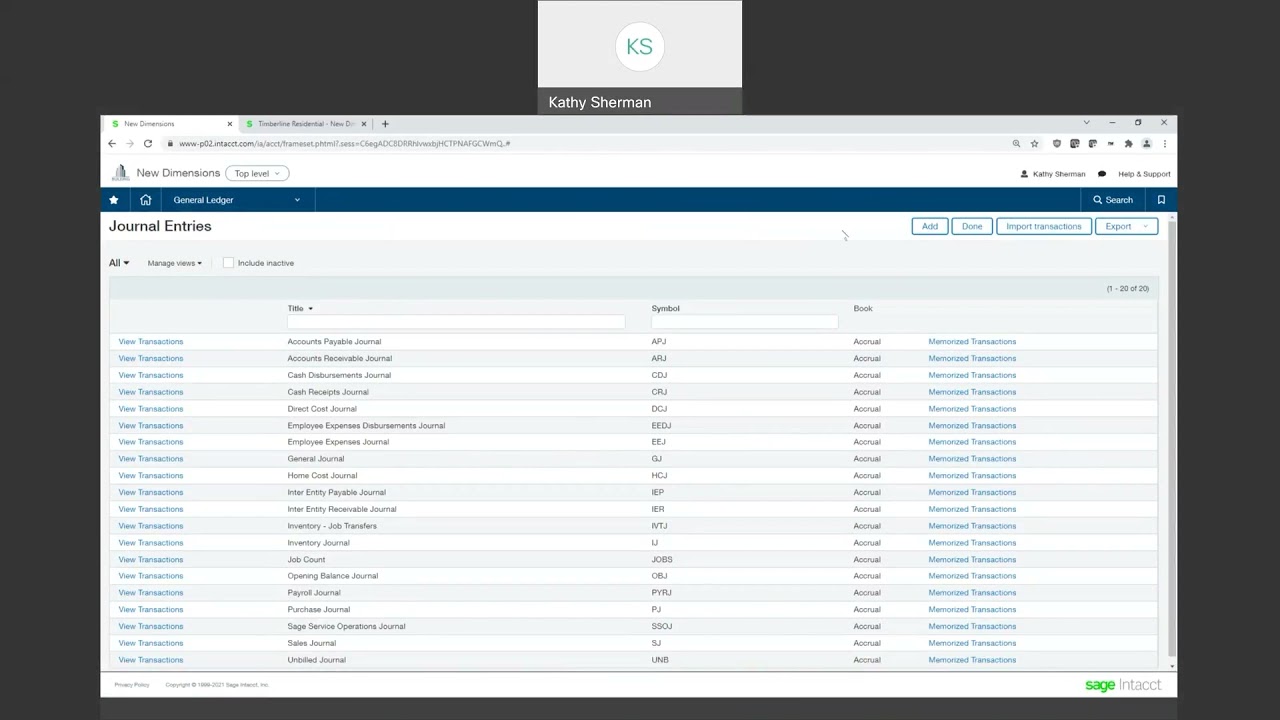The height and width of the screenshot is (720, 1280).
Task: Open favorites star in Intacct nav bar
Action: click(x=114, y=200)
